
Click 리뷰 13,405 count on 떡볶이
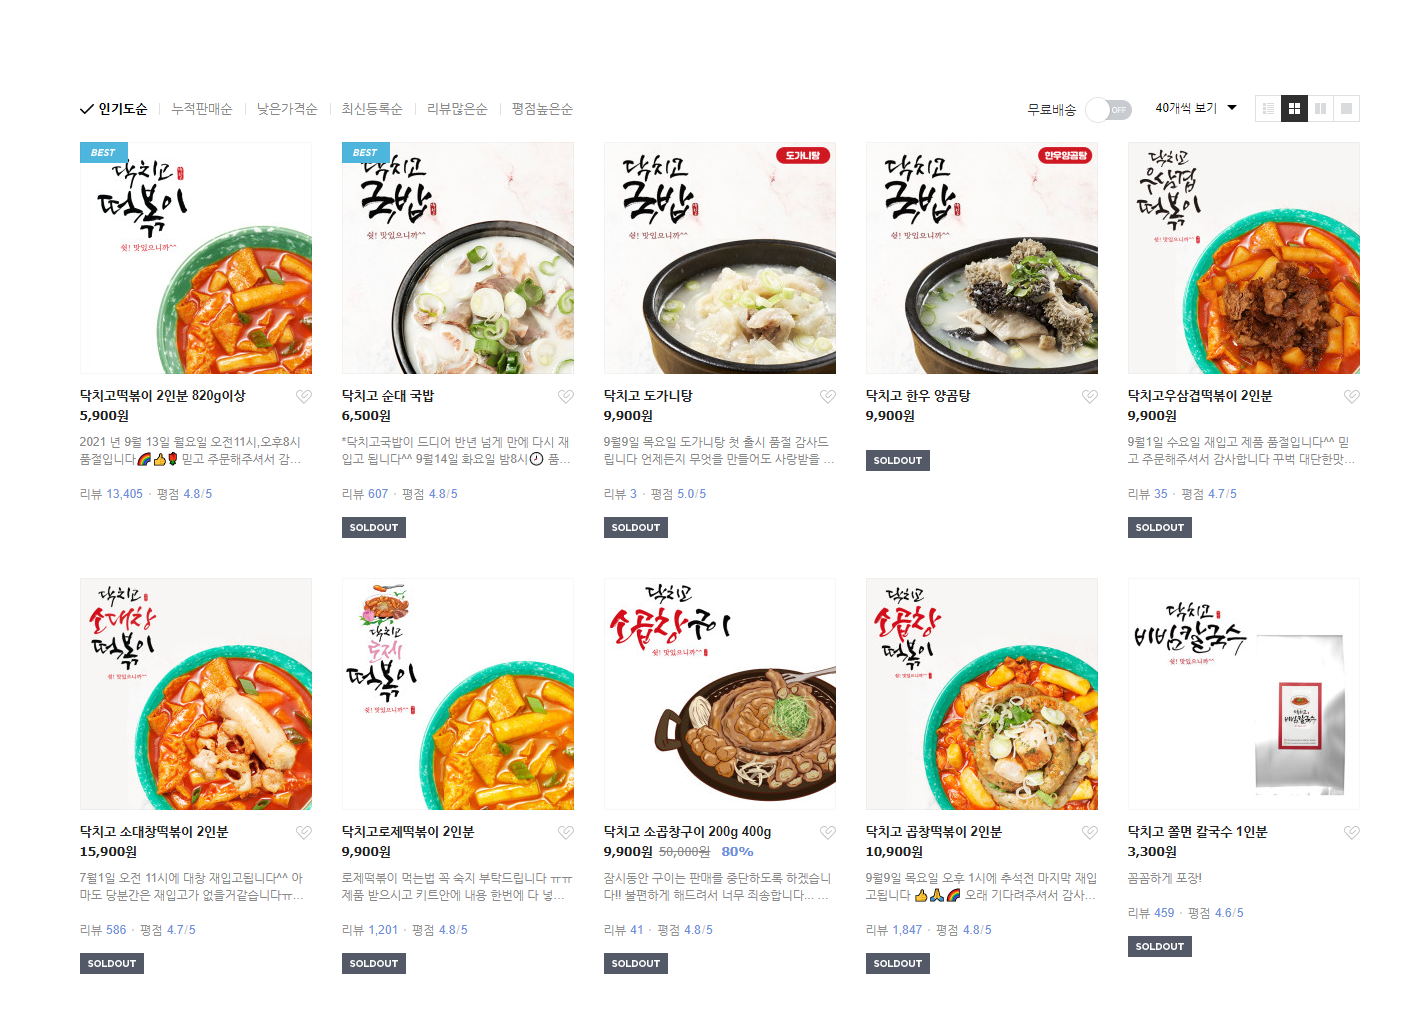pyautogui.click(x=111, y=494)
